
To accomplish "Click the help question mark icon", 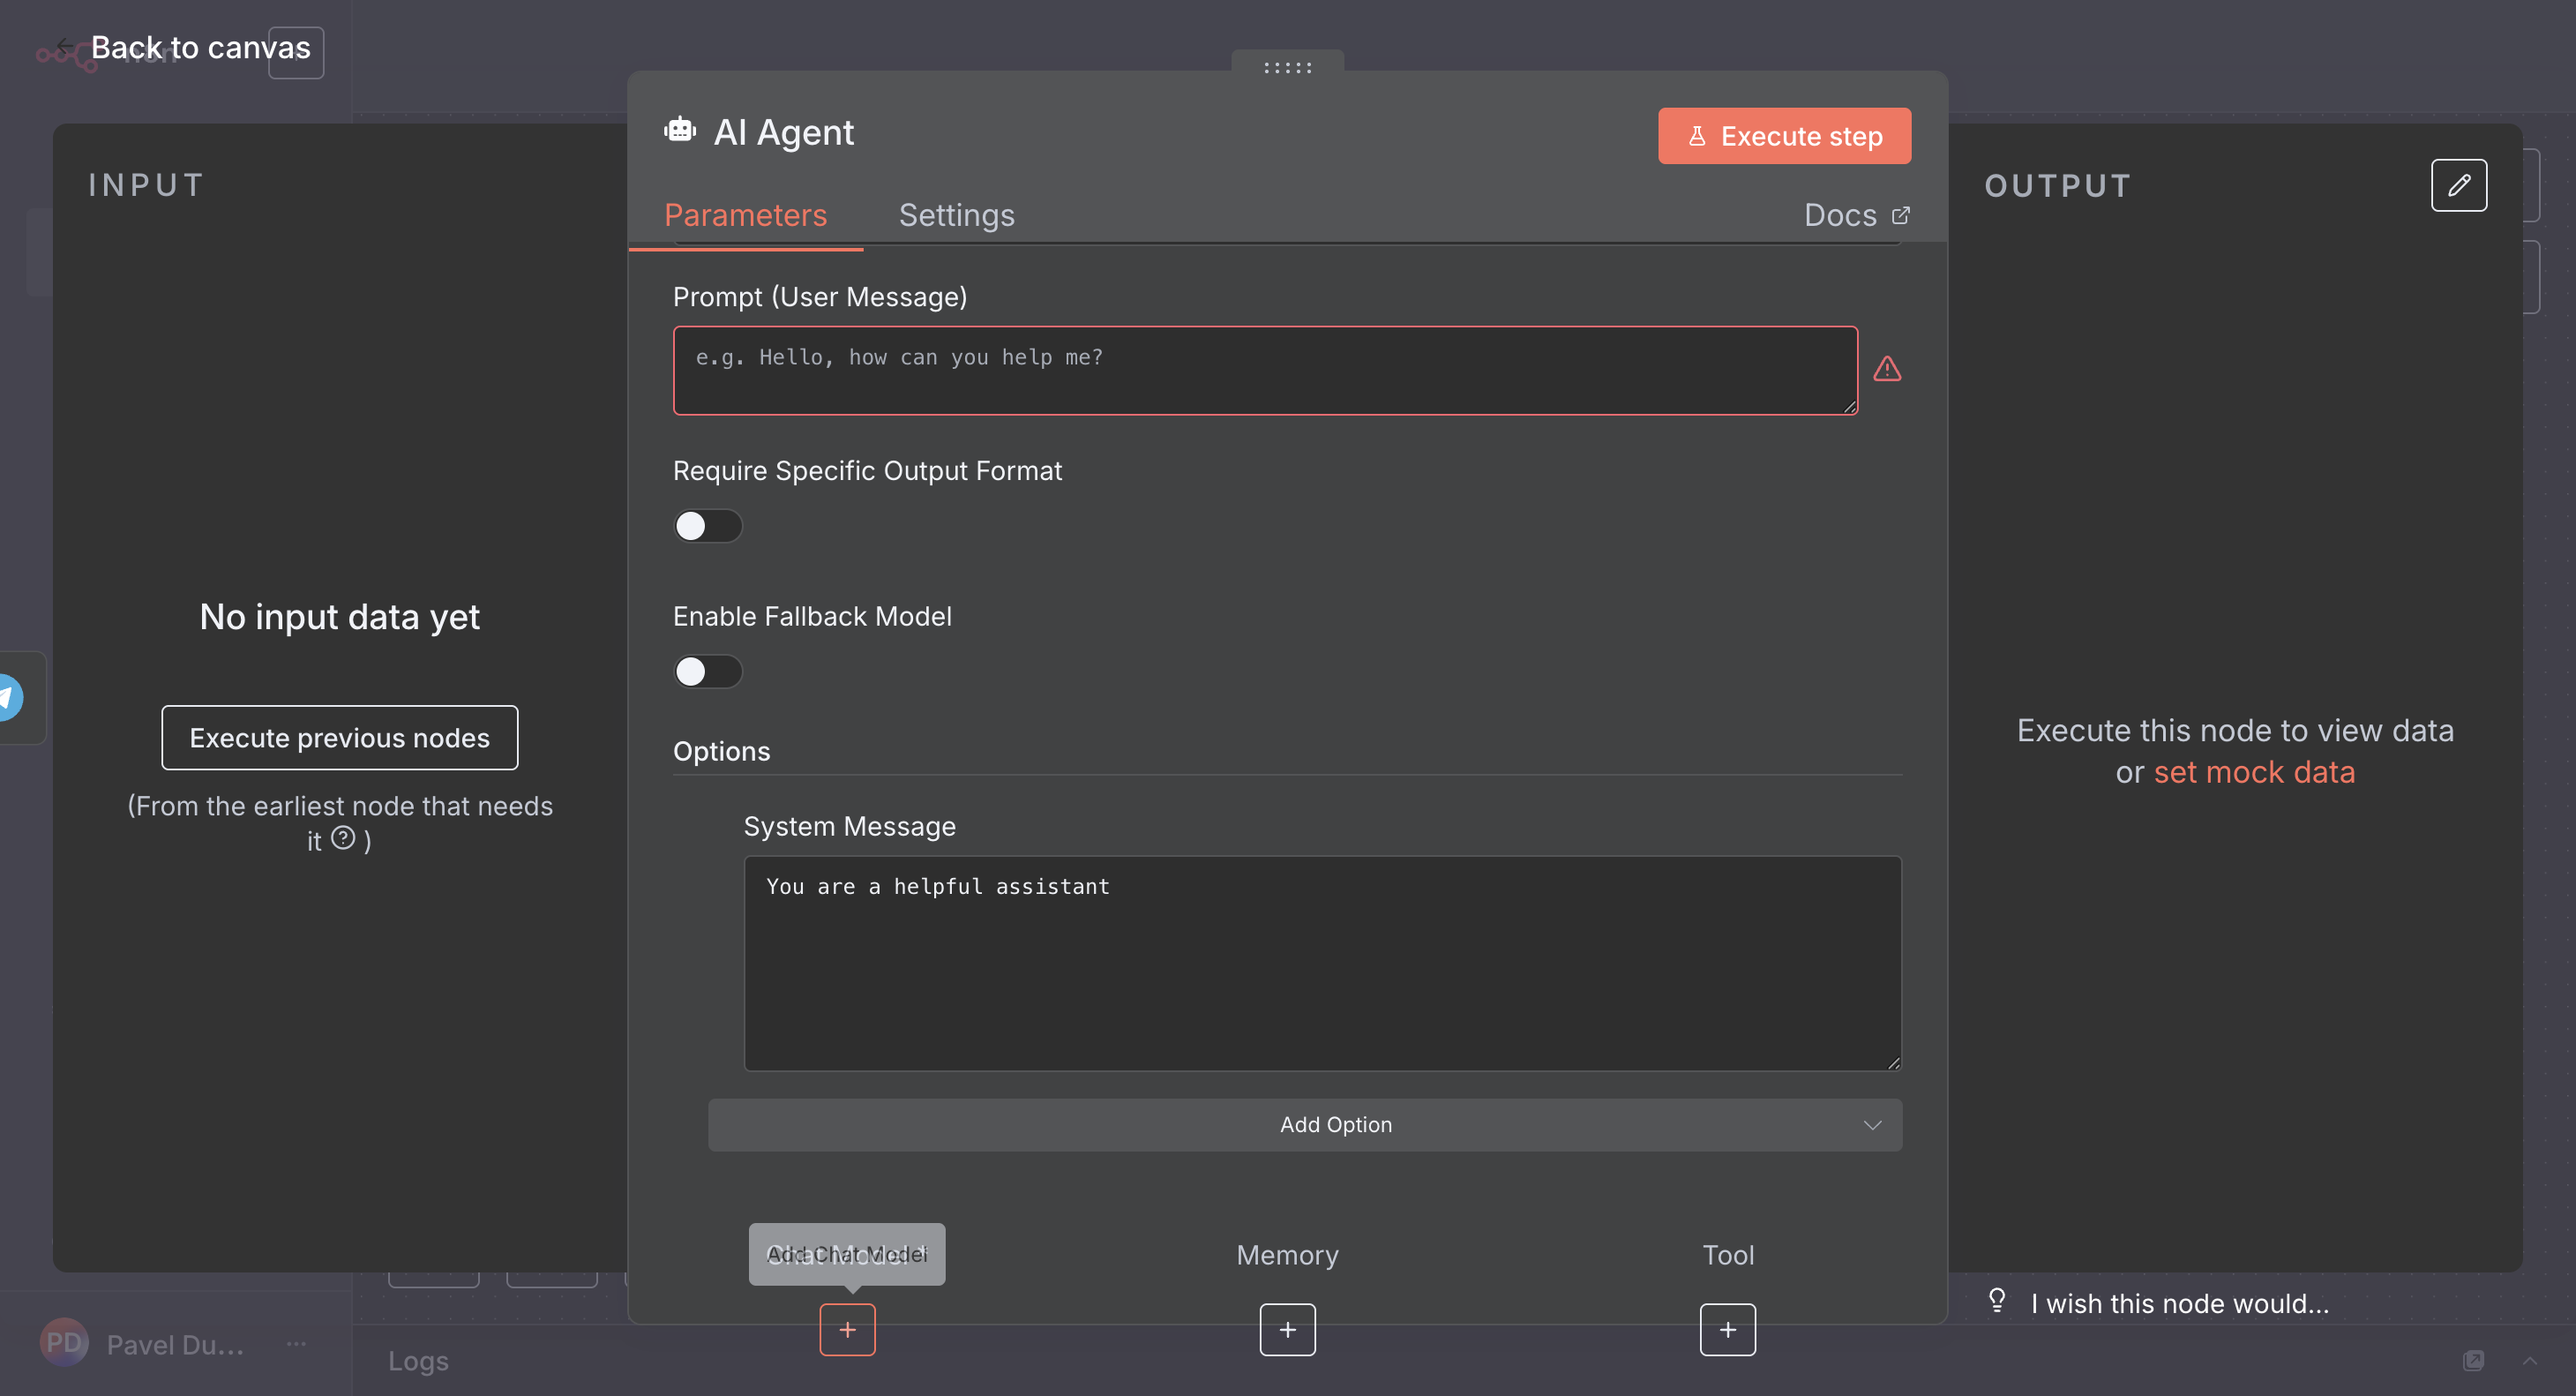I will (343, 838).
